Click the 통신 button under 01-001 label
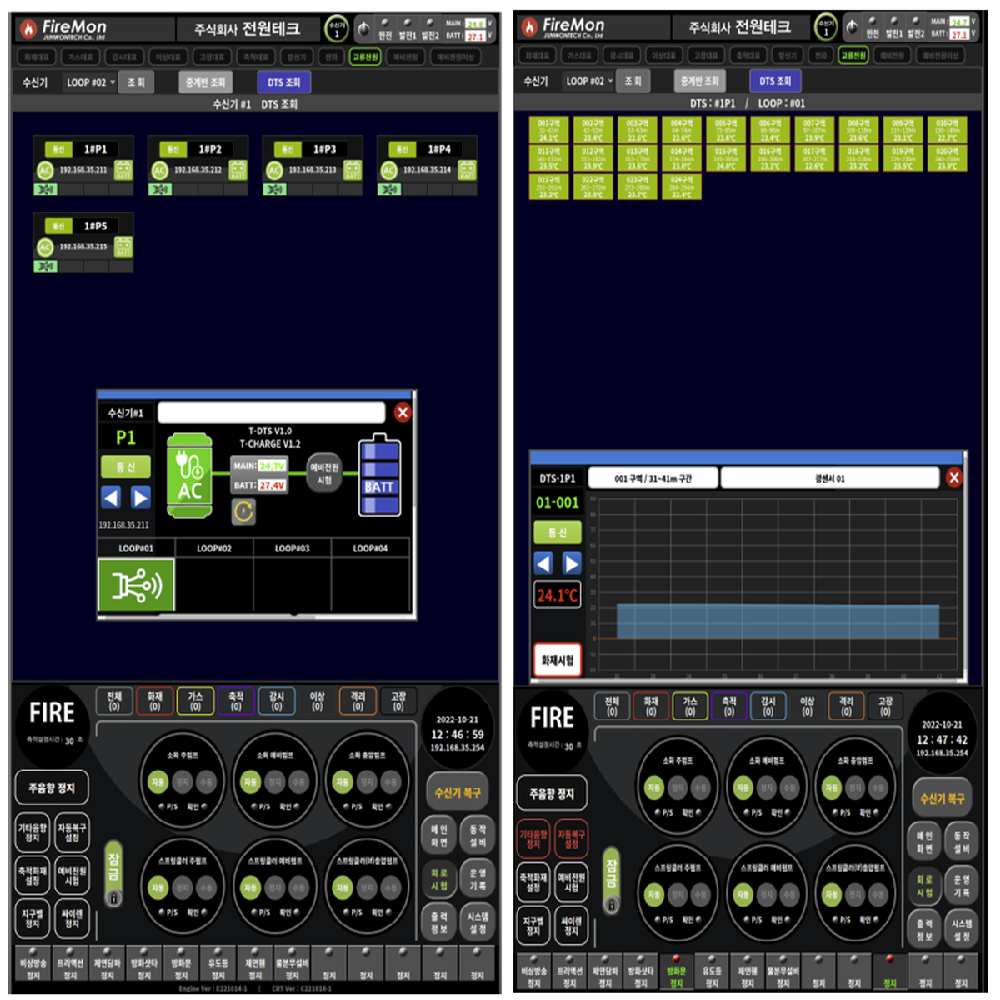The width and height of the screenshot is (1000, 1000). pos(557,531)
